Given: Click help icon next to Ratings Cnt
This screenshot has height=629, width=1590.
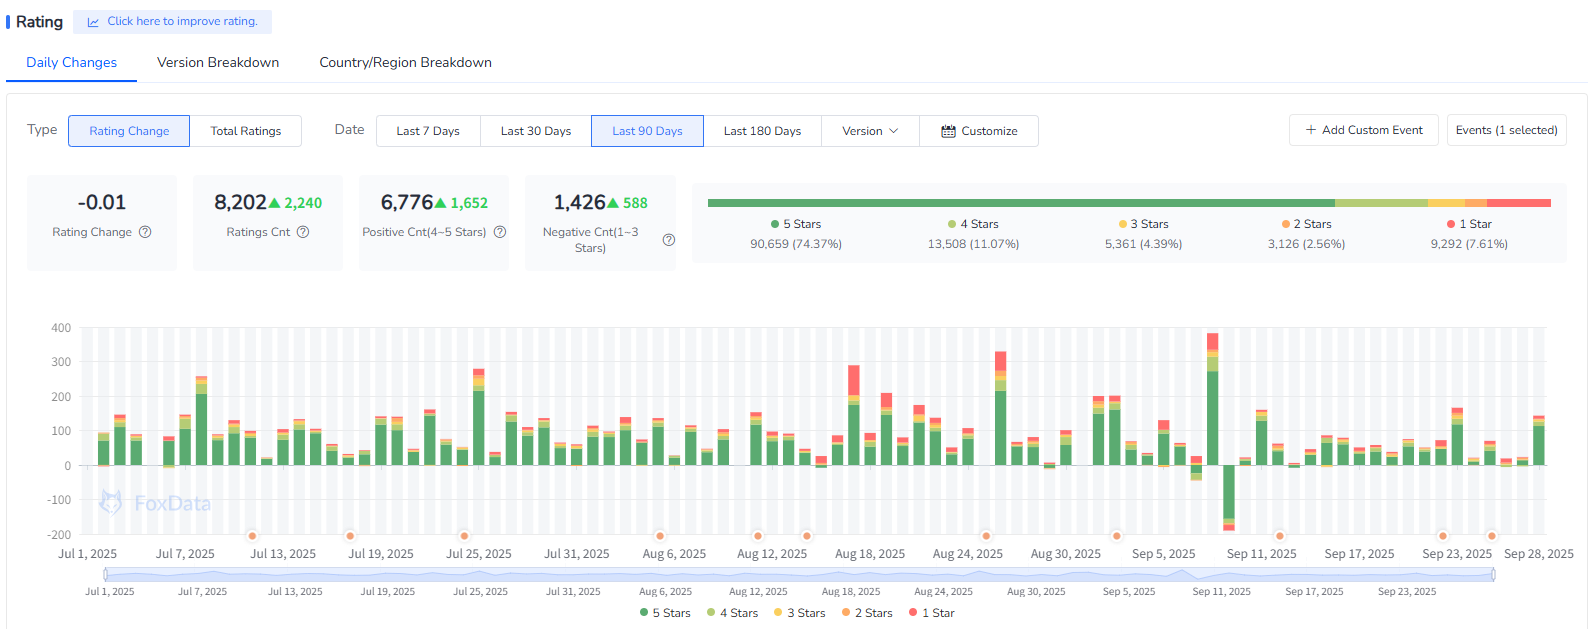Looking at the screenshot, I should click(x=303, y=232).
